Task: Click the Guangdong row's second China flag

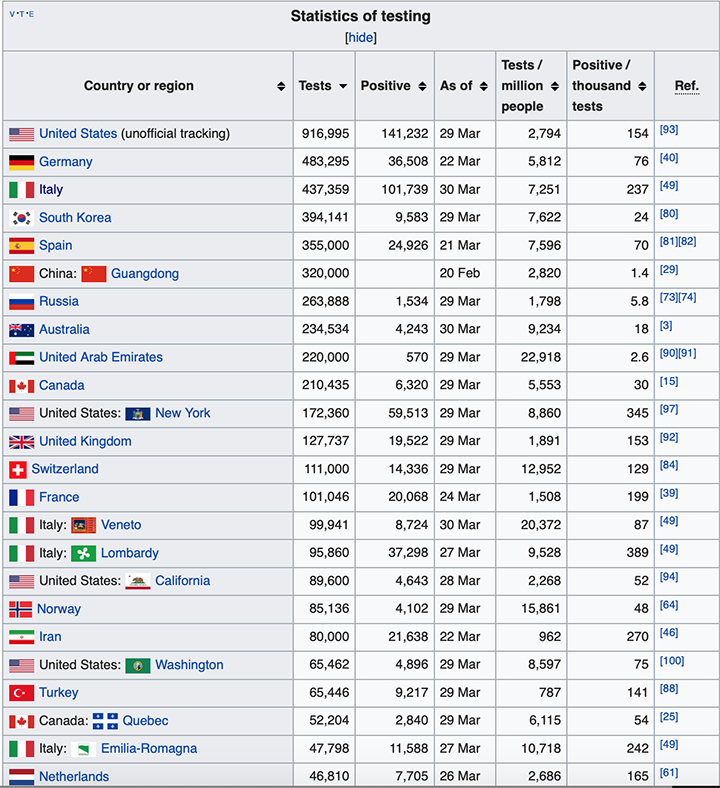Action: pos(93,274)
